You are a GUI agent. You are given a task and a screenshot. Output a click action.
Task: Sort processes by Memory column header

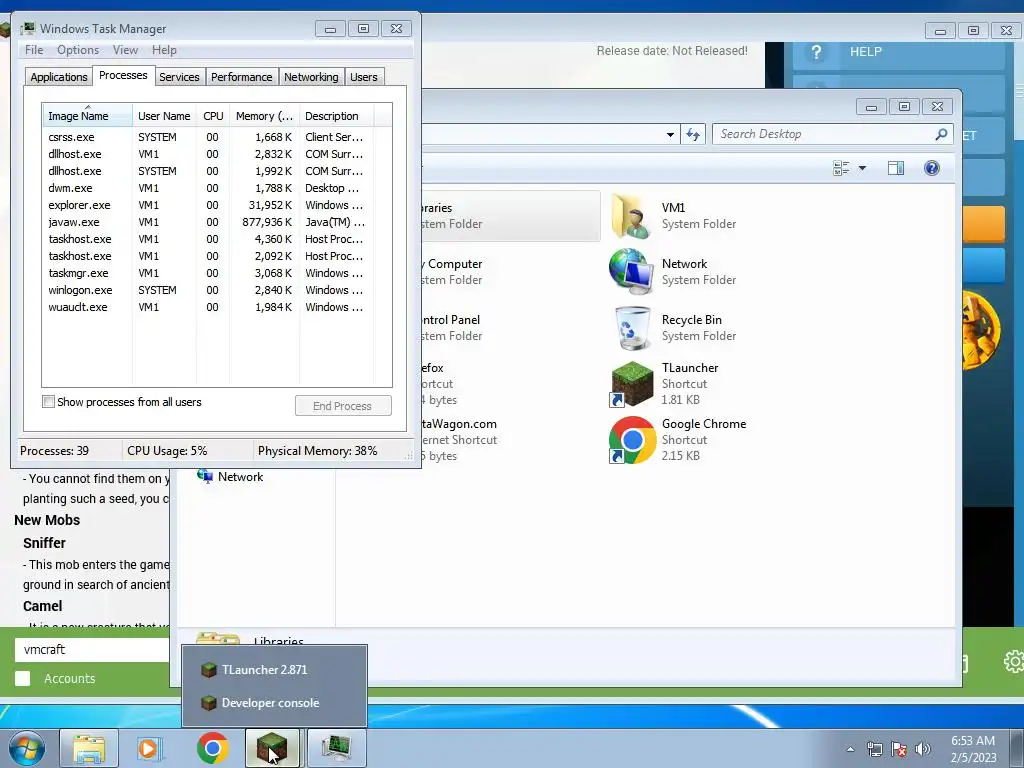pyautogui.click(x=264, y=116)
